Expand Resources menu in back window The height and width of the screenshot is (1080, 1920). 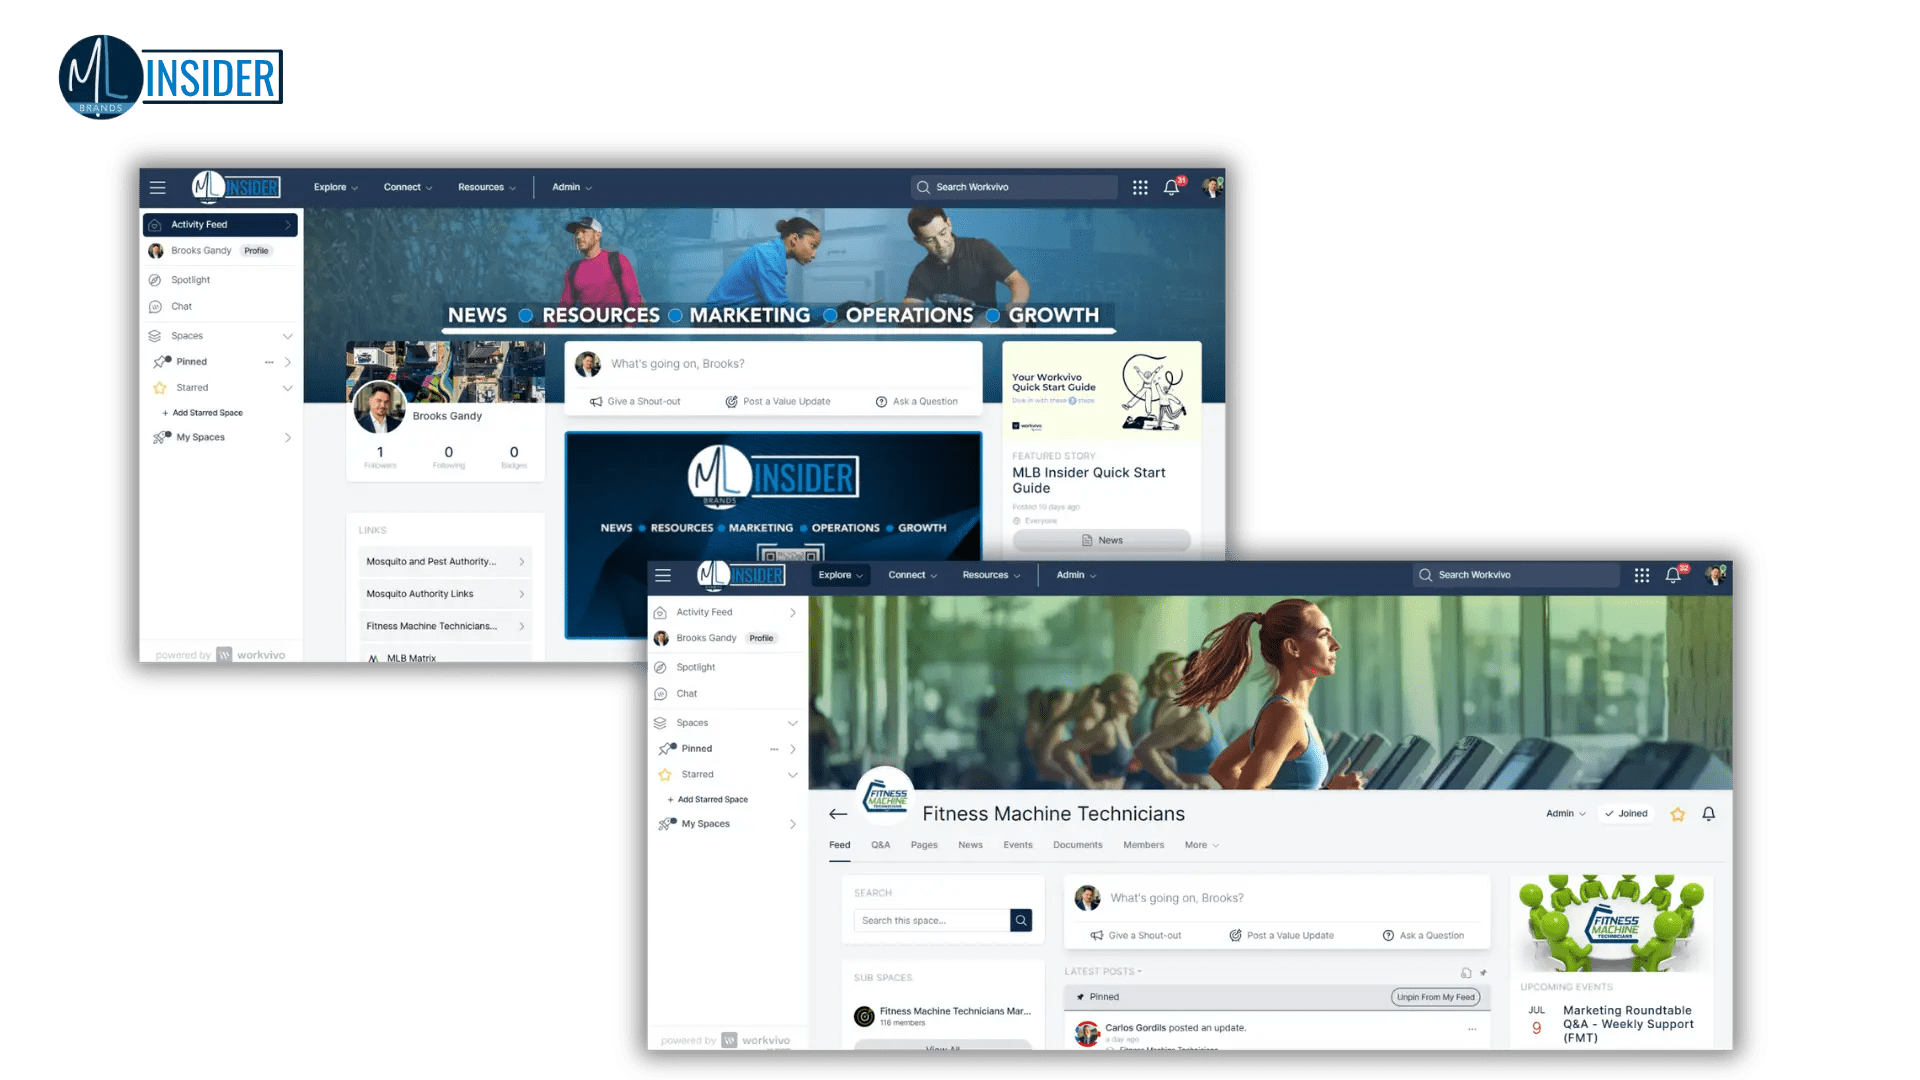[487, 187]
